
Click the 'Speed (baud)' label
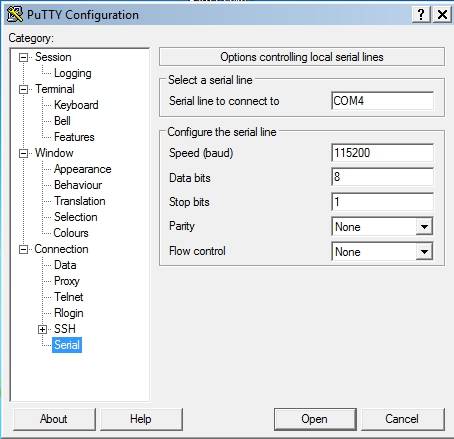tap(201, 153)
